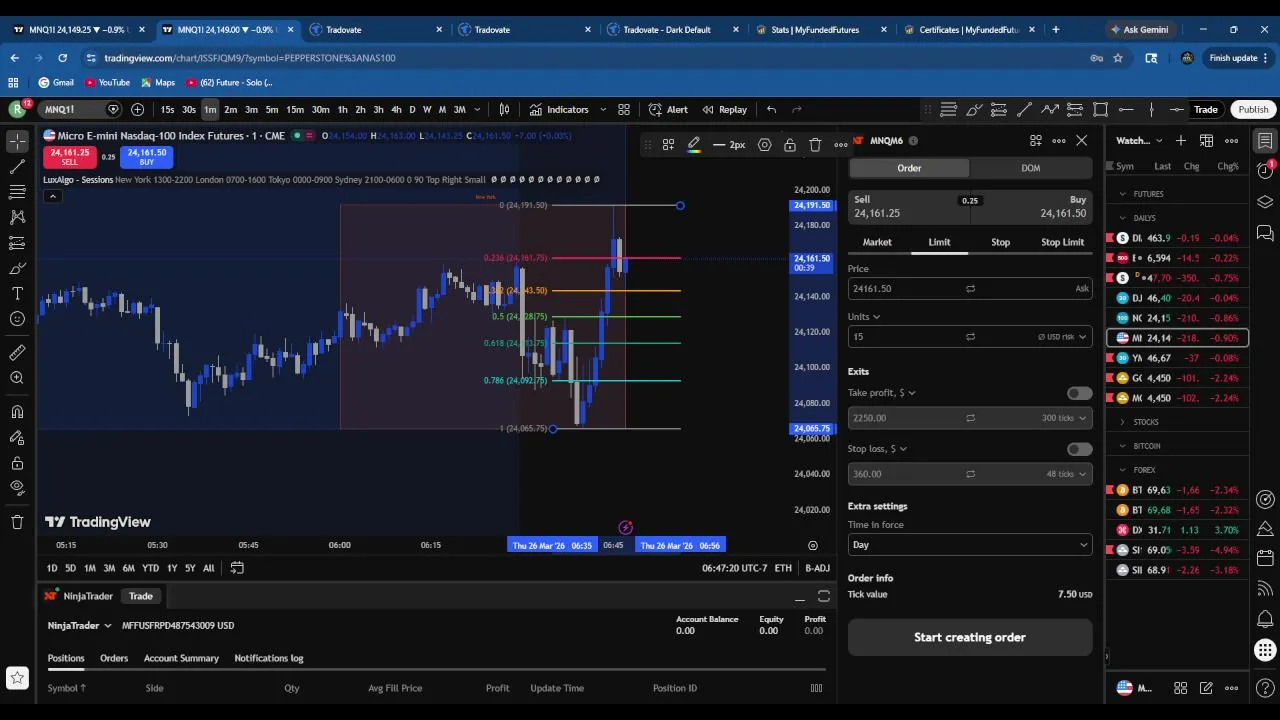Open the Time in force Day dropdown
The height and width of the screenshot is (720, 1280).
coord(969,545)
